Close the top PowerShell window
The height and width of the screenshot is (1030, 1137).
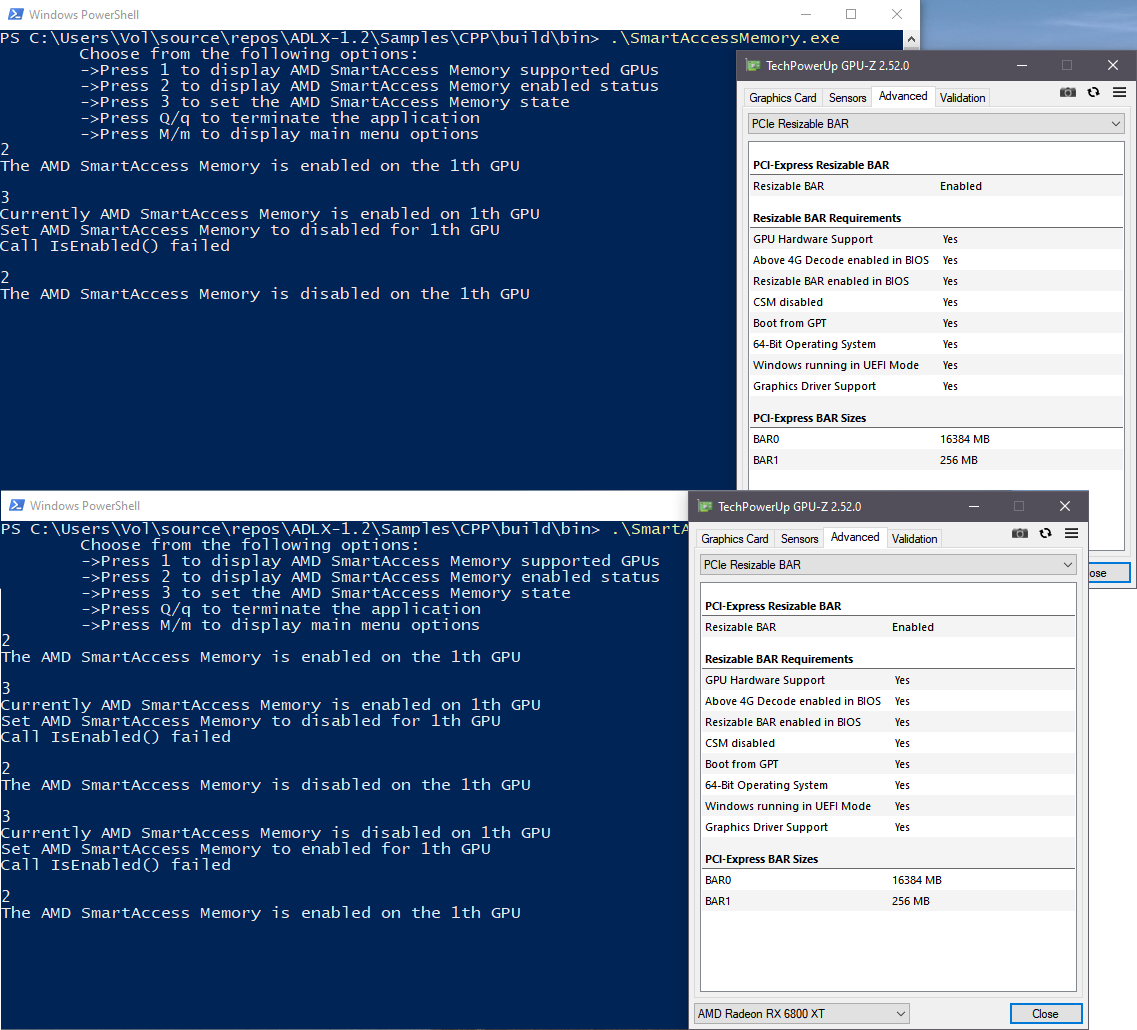(897, 14)
